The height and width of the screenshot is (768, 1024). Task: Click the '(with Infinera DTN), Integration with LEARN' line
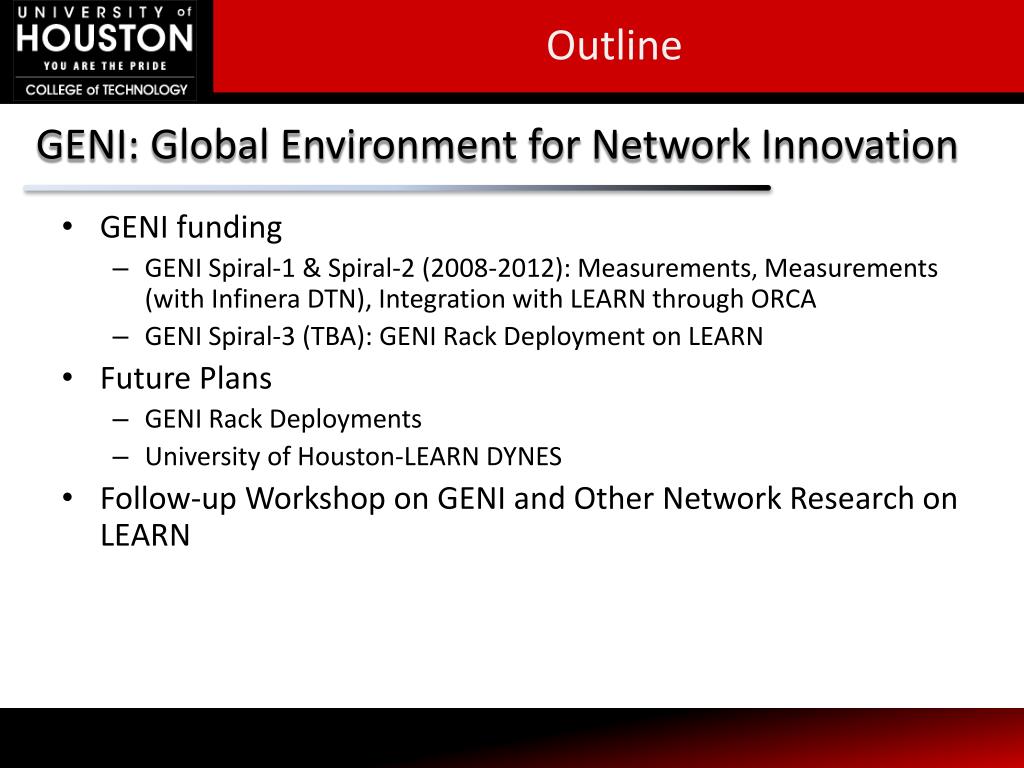(480, 299)
